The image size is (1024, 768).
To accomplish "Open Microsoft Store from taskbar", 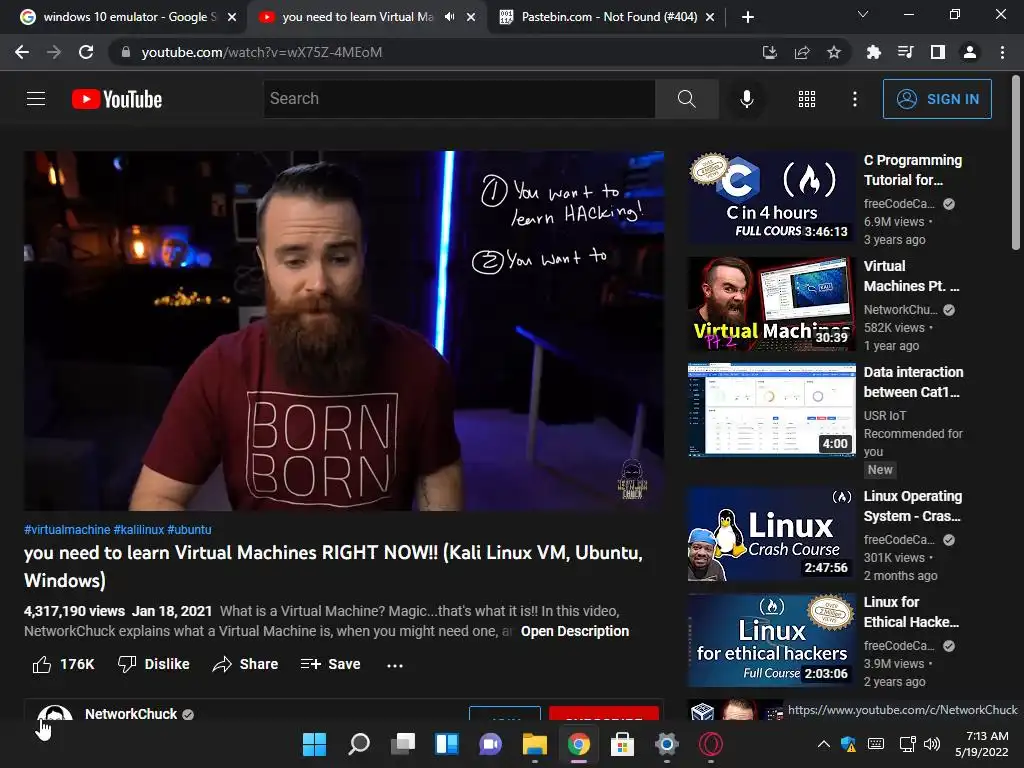I will click(622, 744).
